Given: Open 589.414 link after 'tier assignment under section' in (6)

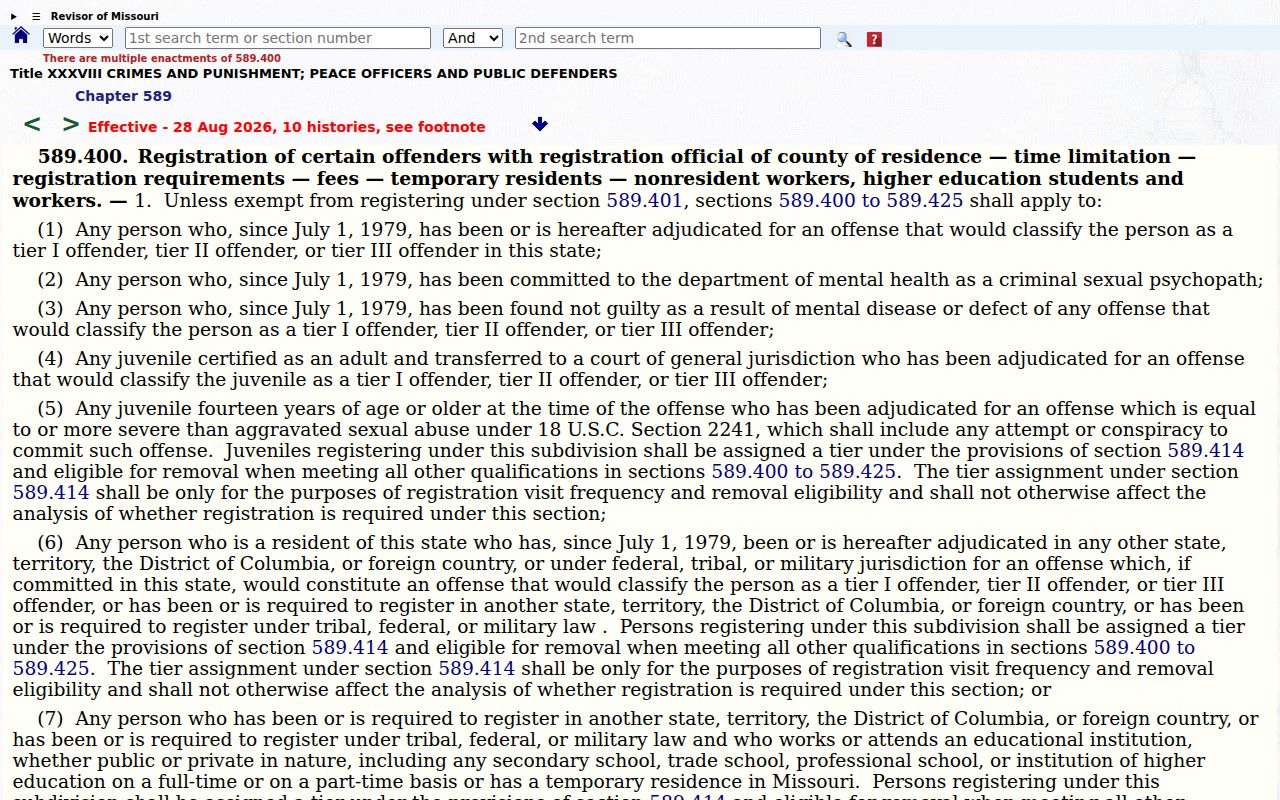Looking at the screenshot, I should coord(476,668).
